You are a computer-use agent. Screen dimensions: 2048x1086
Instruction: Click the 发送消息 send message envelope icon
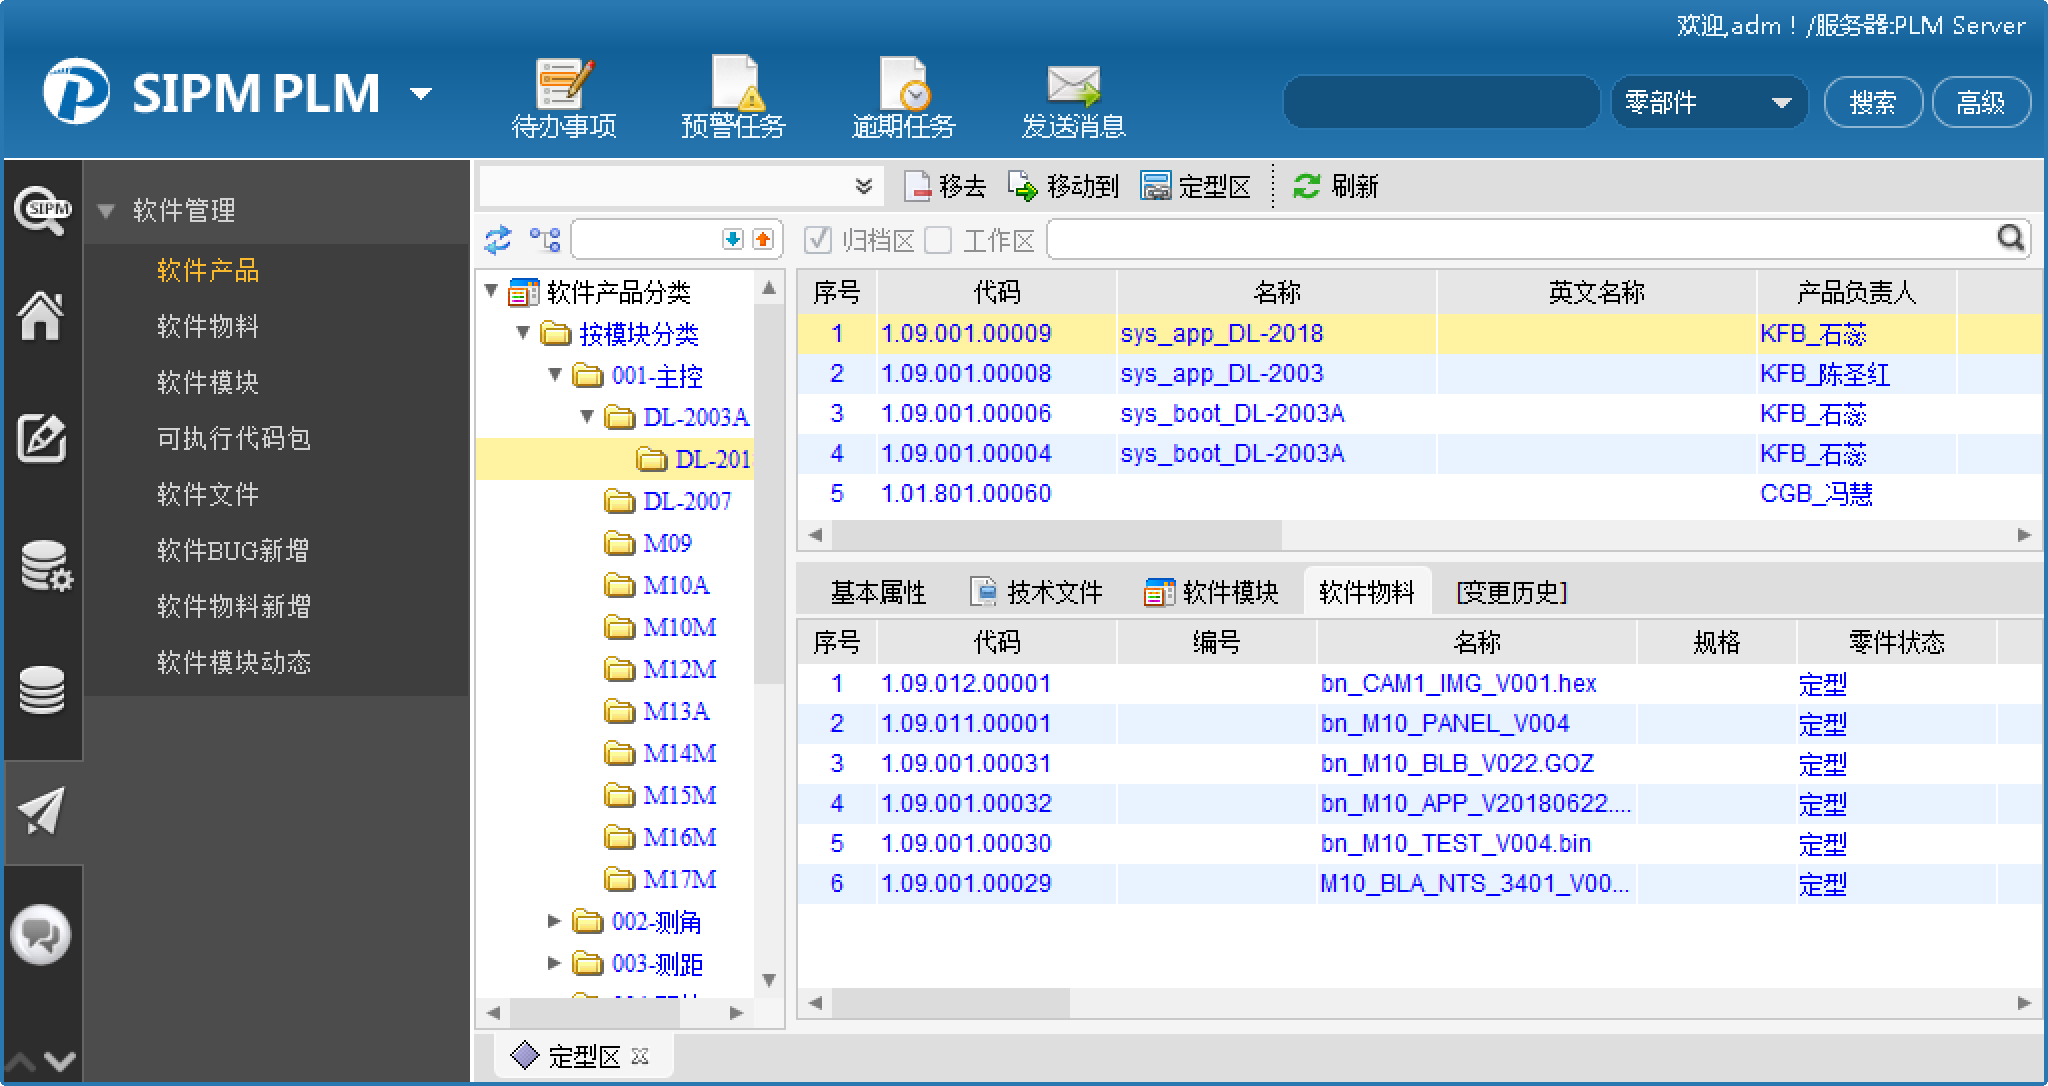point(1073,85)
